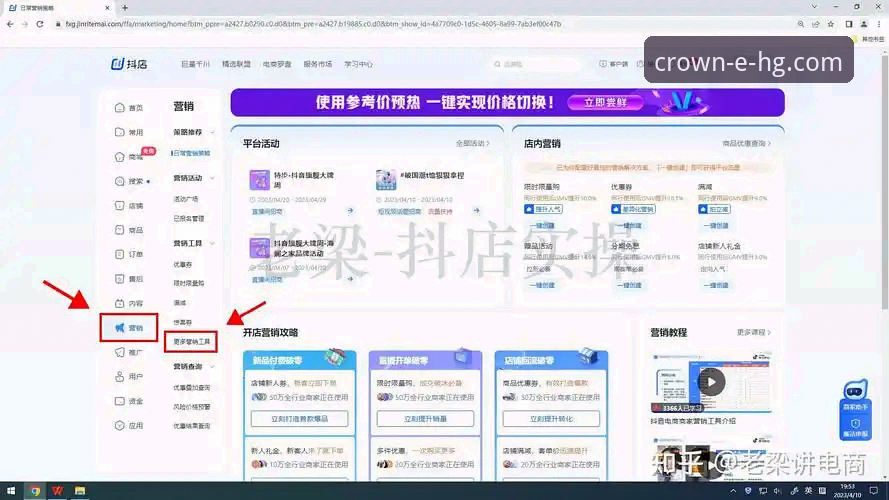Image resolution: width=889 pixels, height=500 pixels.
Task: Collapse the 营销活动 section
Action: point(213,178)
